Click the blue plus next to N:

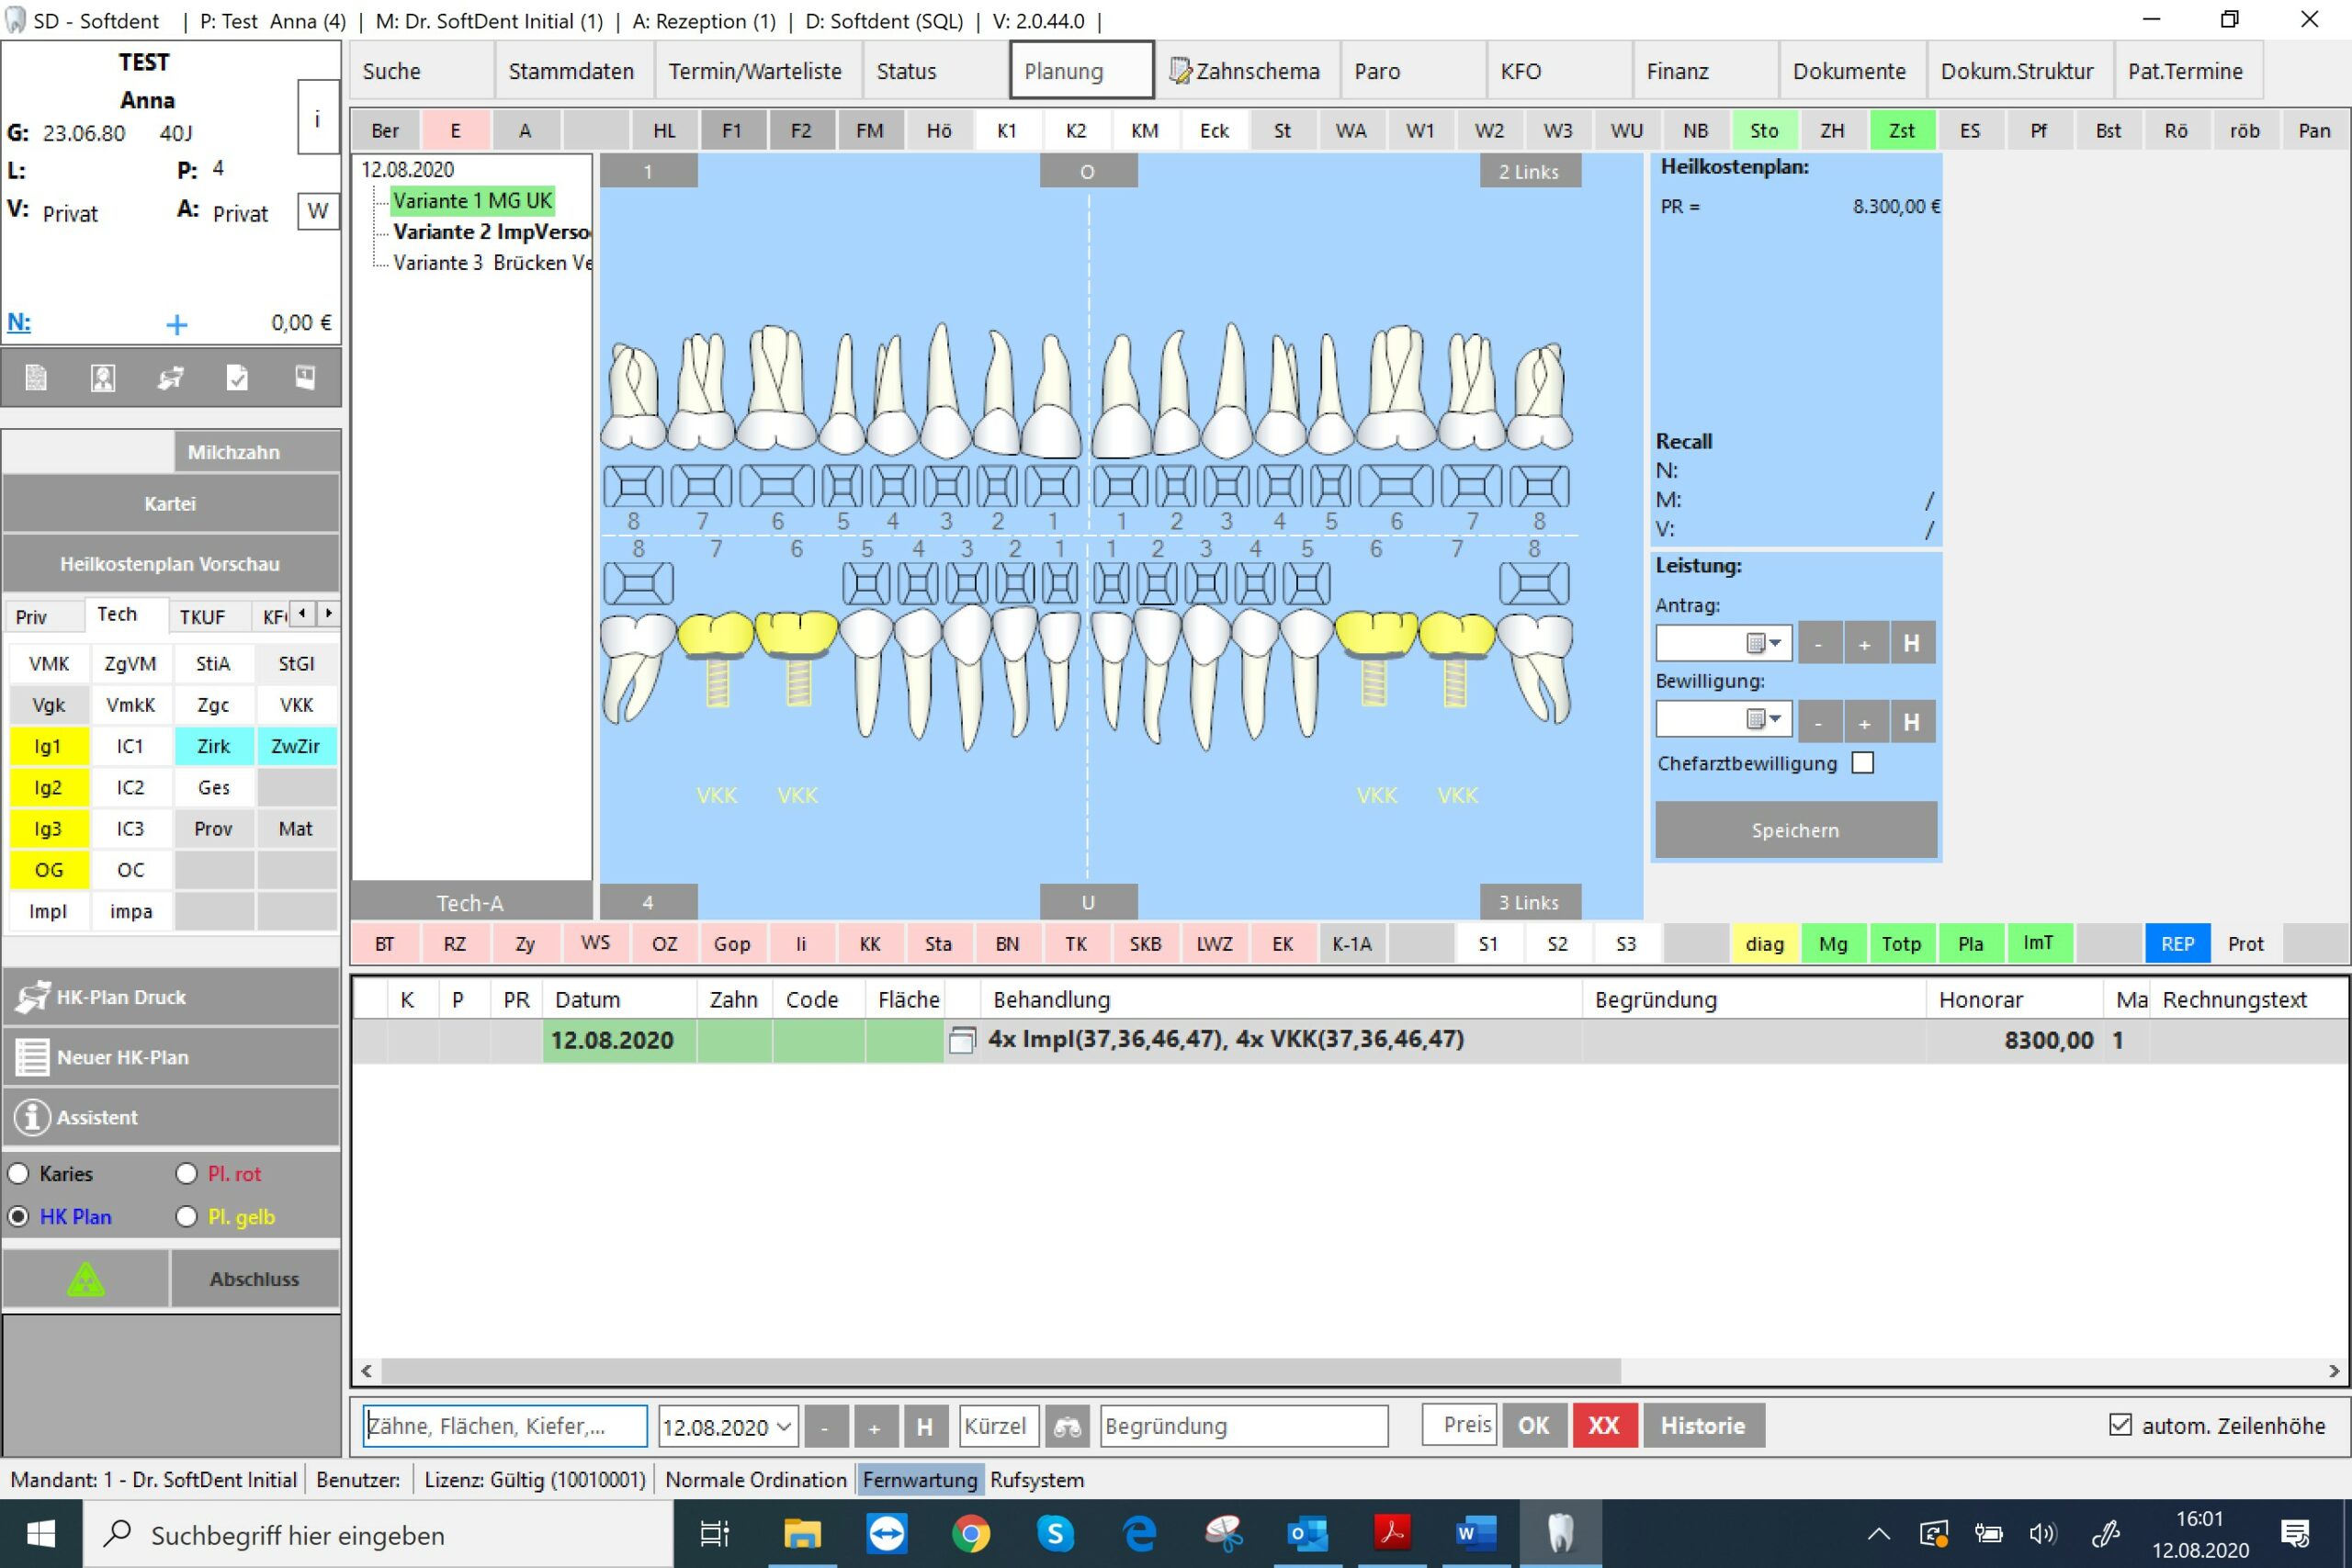tap(177, 324)
